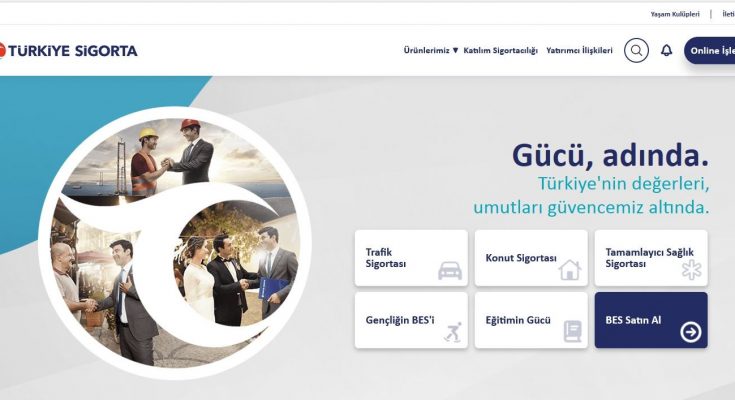Expand the Ürünlerimiz dropdown arrow
735x400 pixels.
pyautogui.click(x=455, y=50)
